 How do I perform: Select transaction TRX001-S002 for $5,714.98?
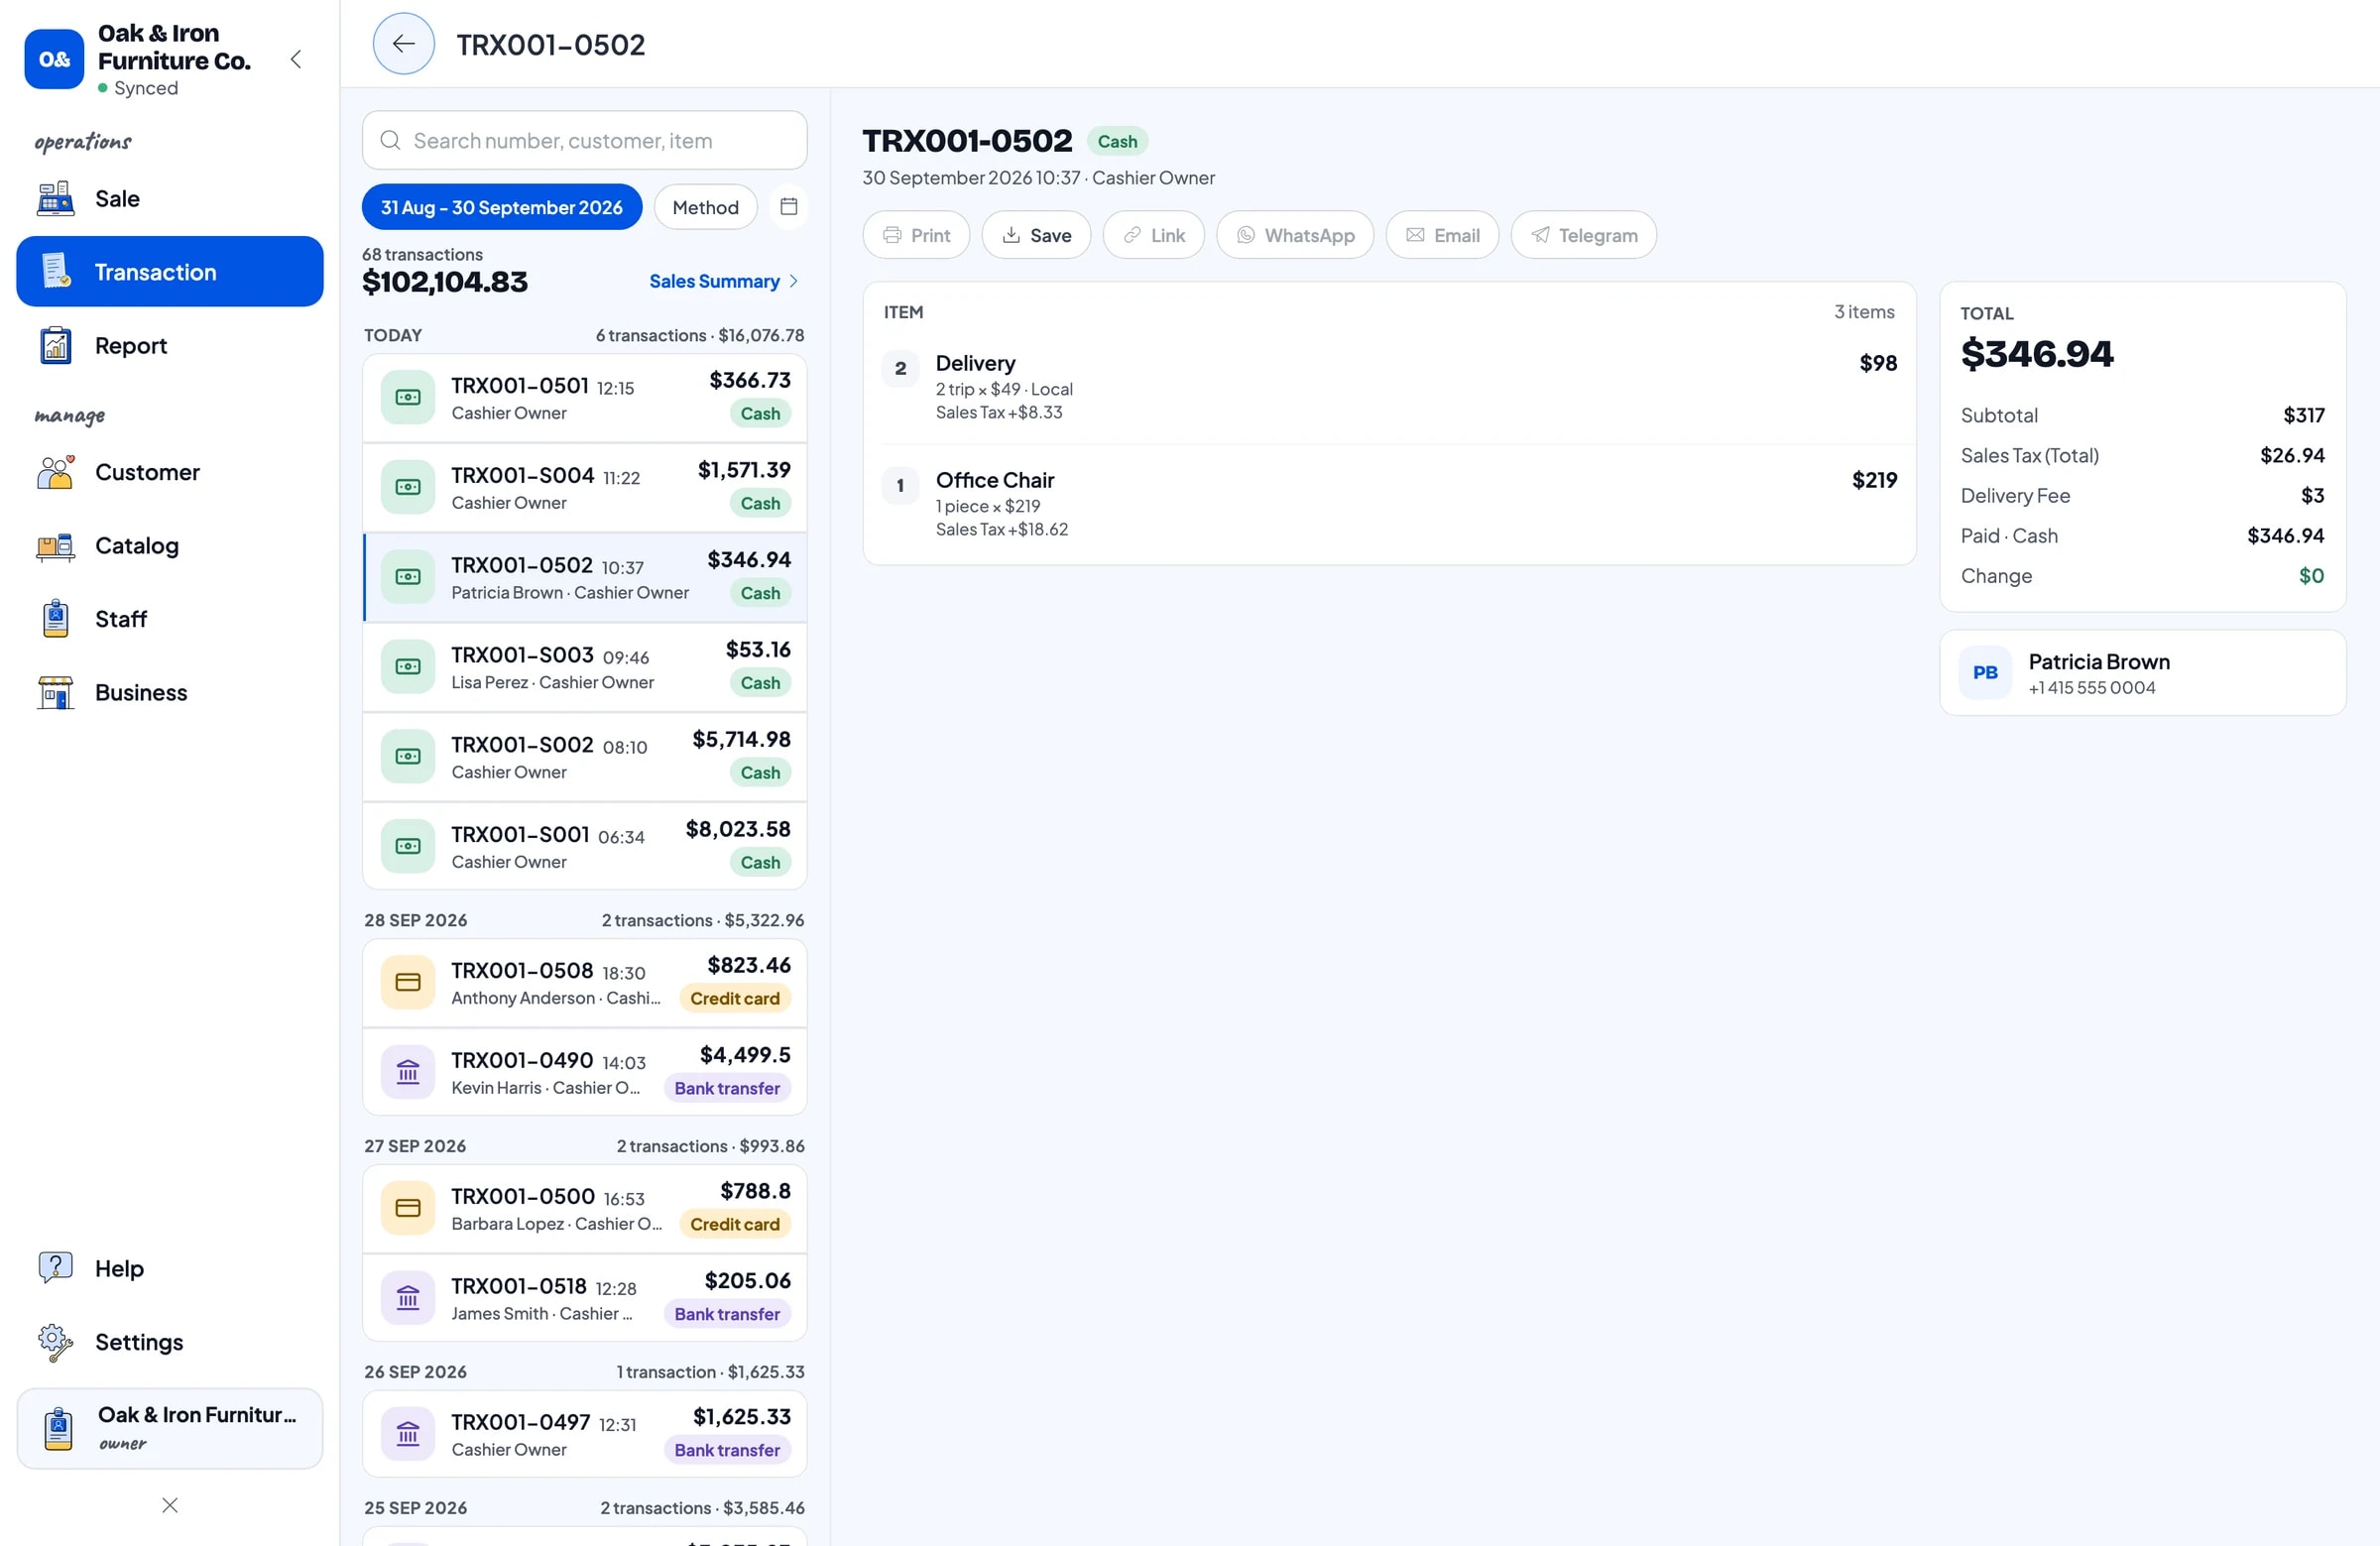point(585,757)
